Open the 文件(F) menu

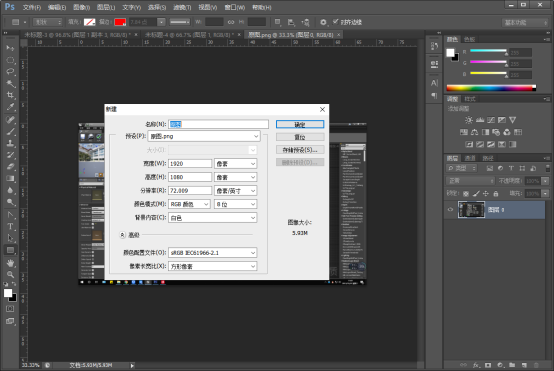point(32,7)
